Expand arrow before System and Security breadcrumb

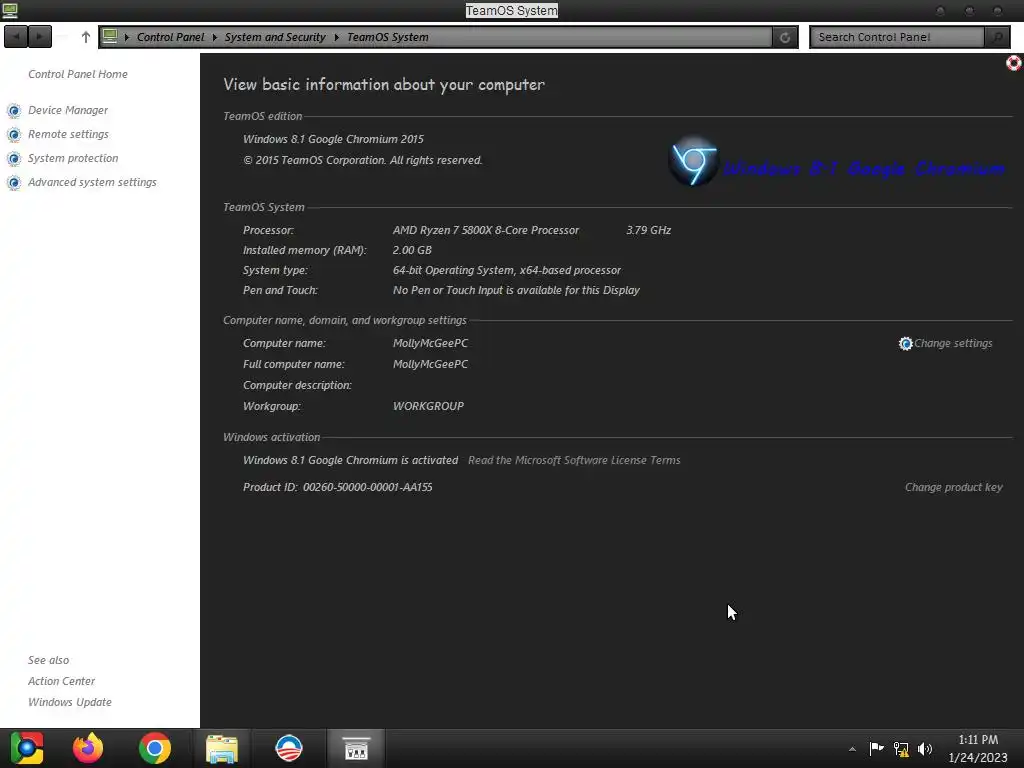pyautogui.click(x=214, y=37)
